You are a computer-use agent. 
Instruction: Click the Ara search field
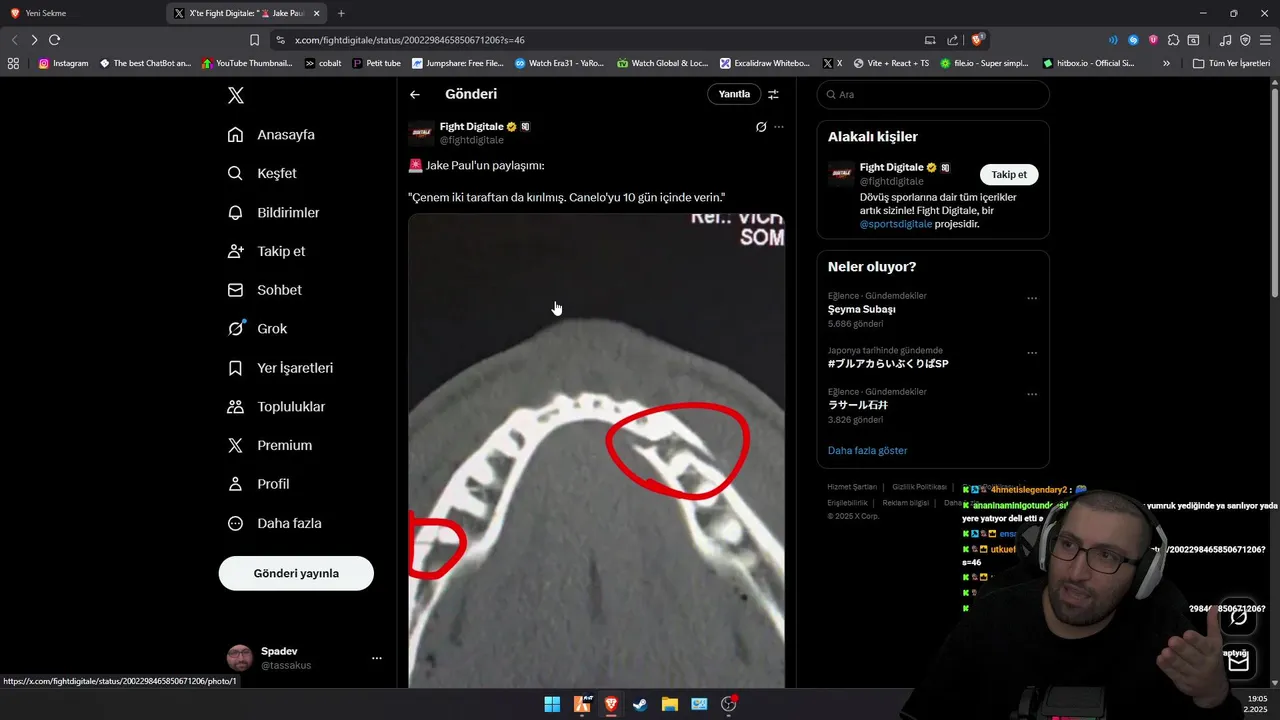pyautogui.click(x=933, y=94)
